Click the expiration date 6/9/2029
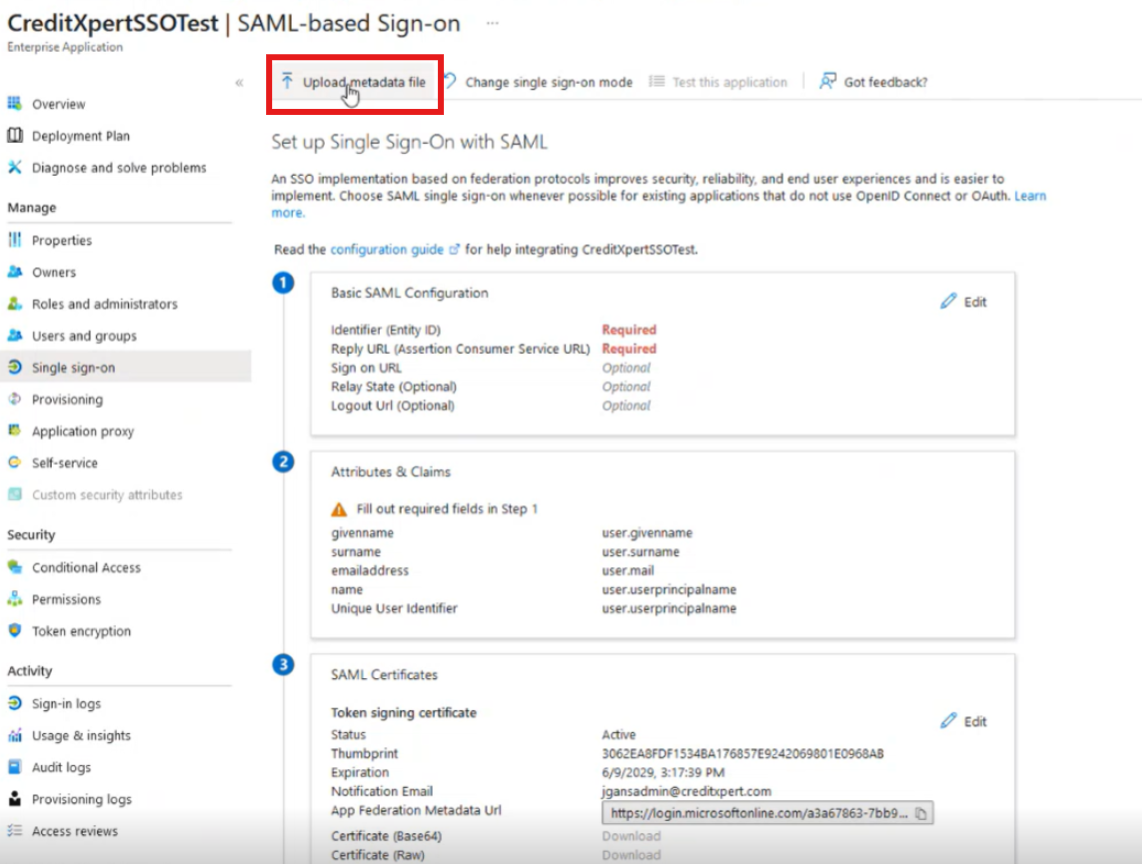The width and height of the screenshot is (1142, 864). 663,772
